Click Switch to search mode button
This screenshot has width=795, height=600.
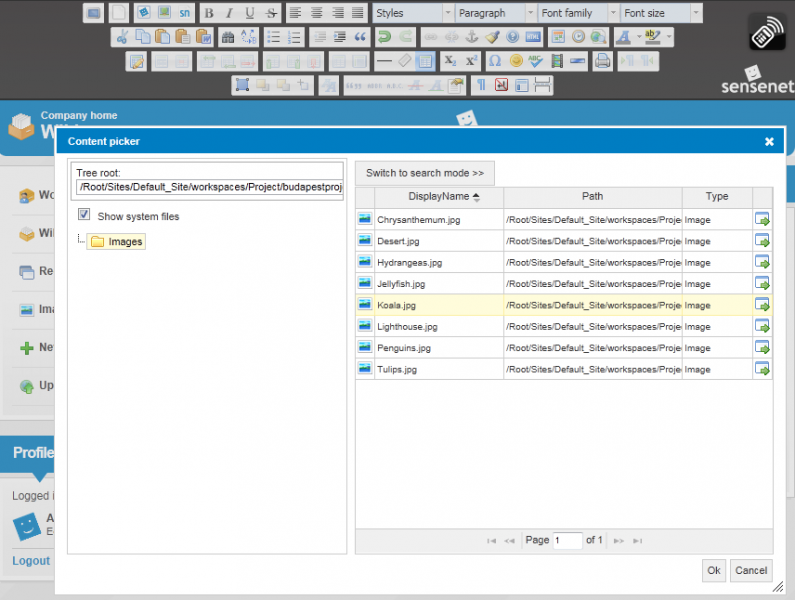coord(425,173)
